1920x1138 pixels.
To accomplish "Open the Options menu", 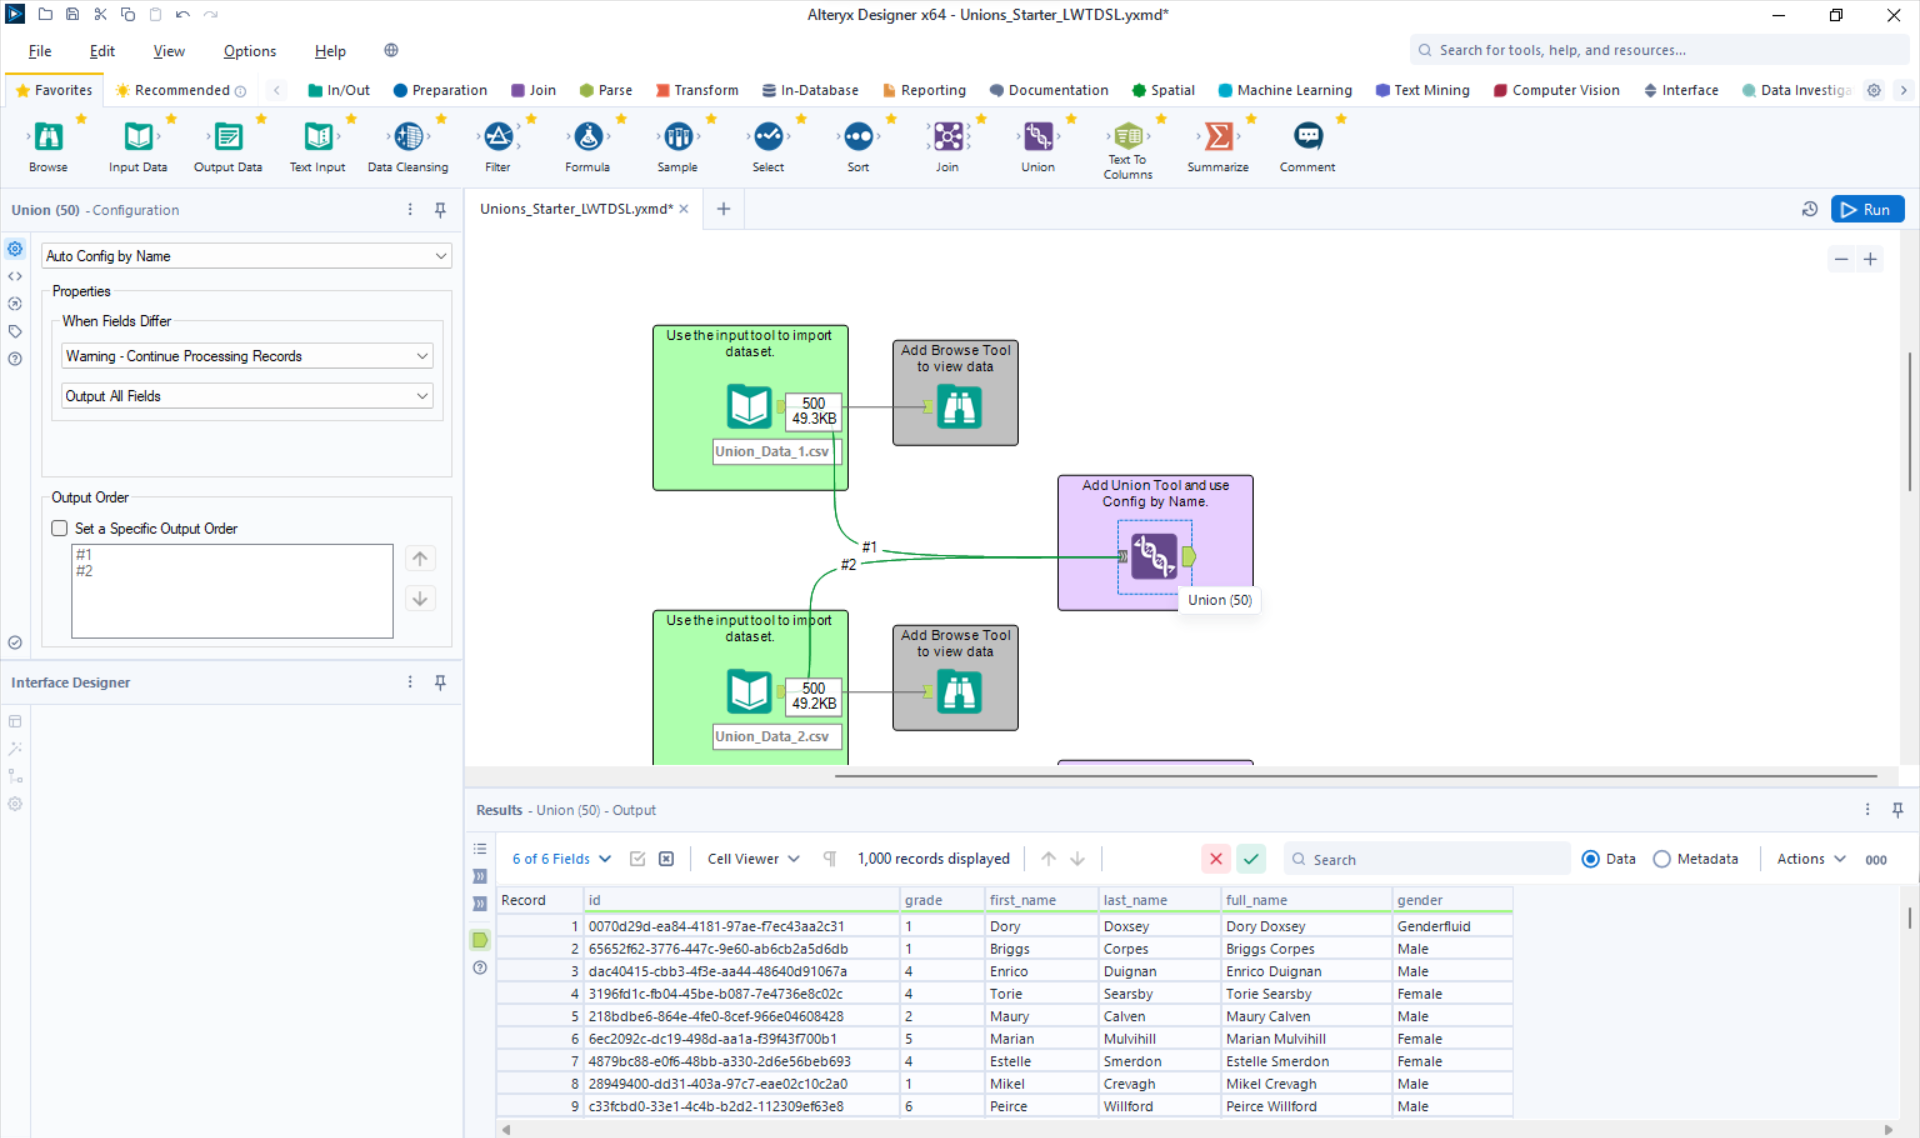I will (249, 51).
